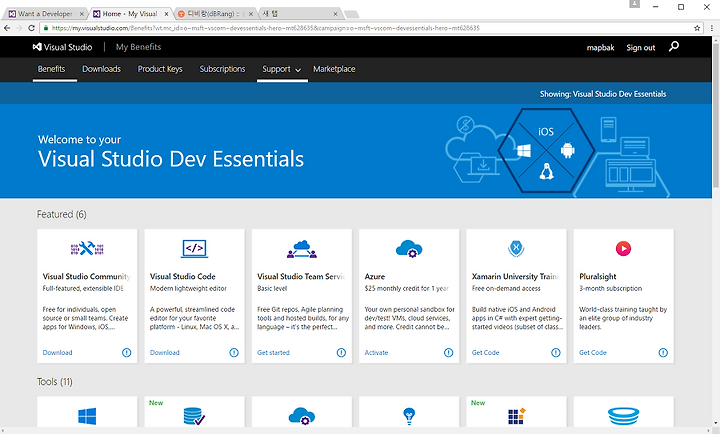Click the colored grid icon under Tools
The height and width of the screenshot is (434, 720).
[517, 416]
